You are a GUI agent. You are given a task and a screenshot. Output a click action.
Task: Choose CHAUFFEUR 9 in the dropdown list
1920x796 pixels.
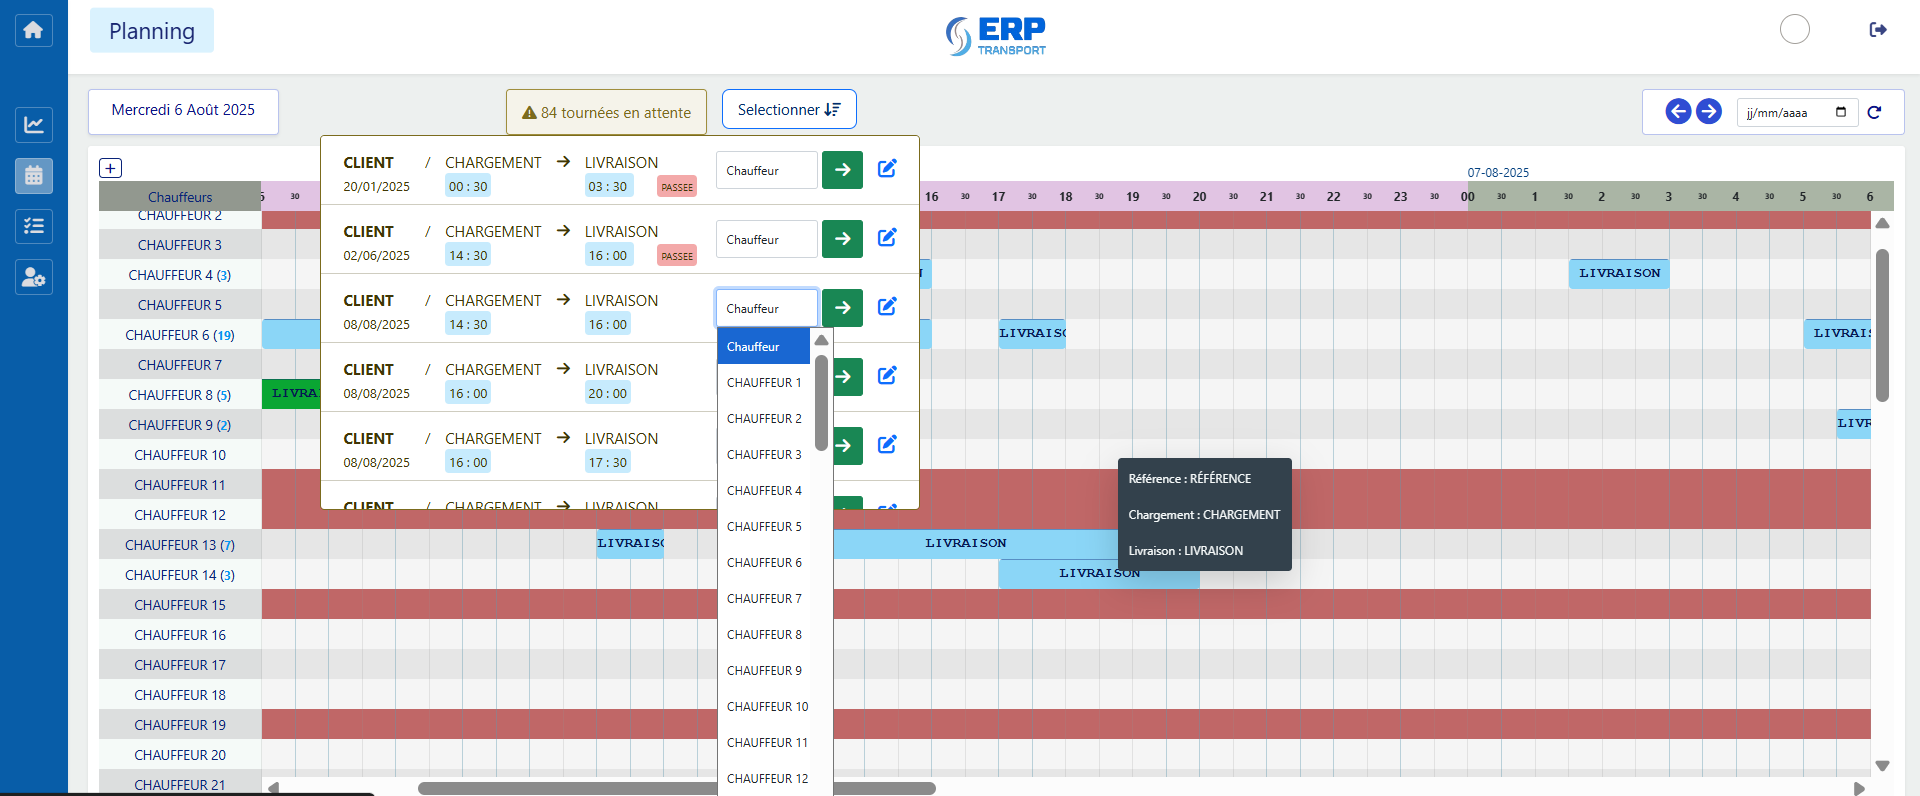764,671
